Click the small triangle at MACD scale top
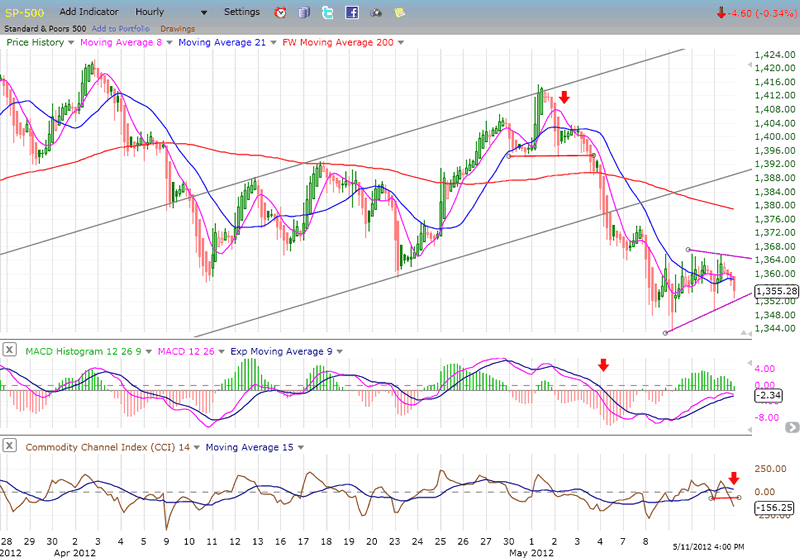Viewport: 800px width, 558px height. [x=749, y=363]
